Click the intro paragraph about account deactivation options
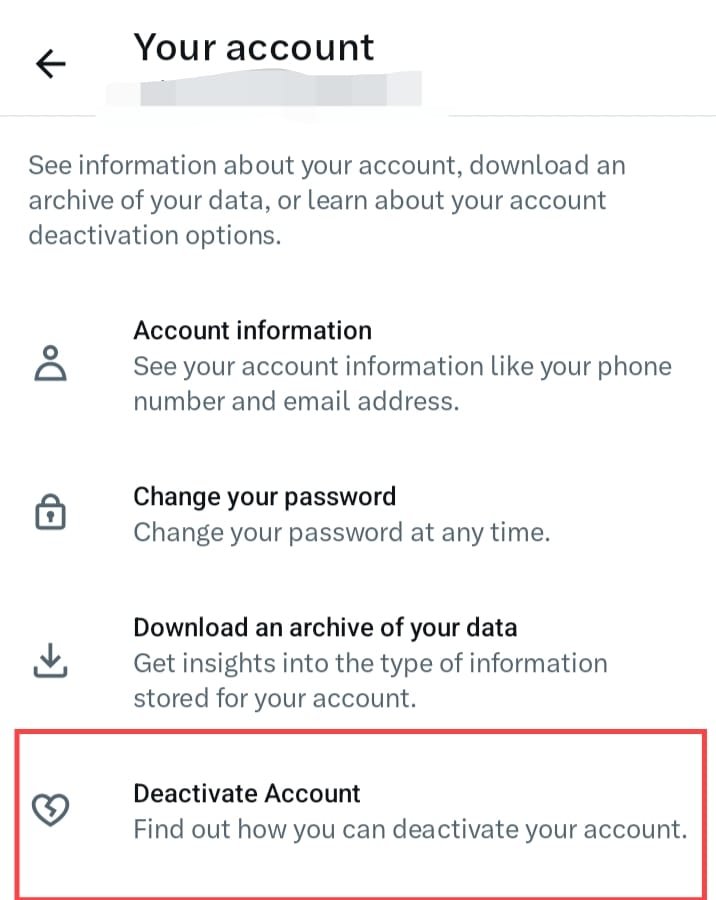 pyautogui.click(x=327, y=200)
